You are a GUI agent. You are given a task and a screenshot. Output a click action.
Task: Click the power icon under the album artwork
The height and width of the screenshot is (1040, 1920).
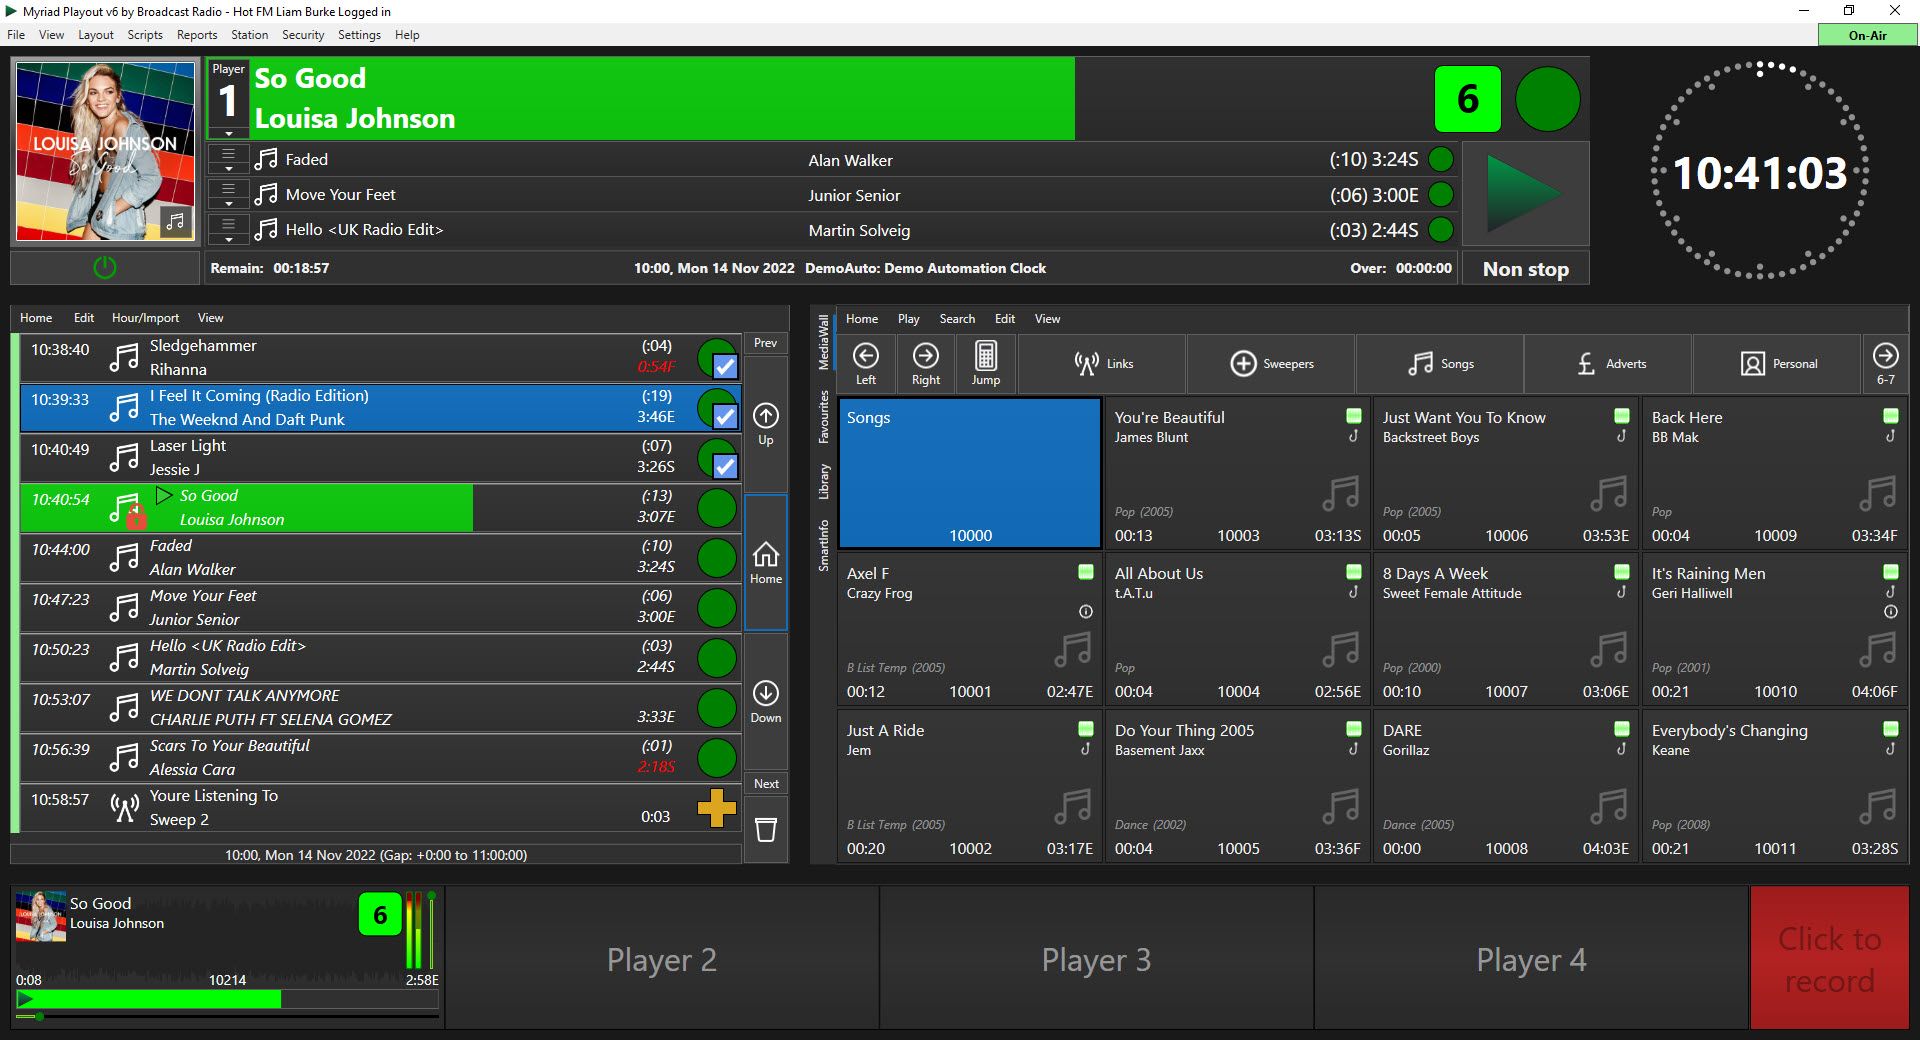coord(104,267)
